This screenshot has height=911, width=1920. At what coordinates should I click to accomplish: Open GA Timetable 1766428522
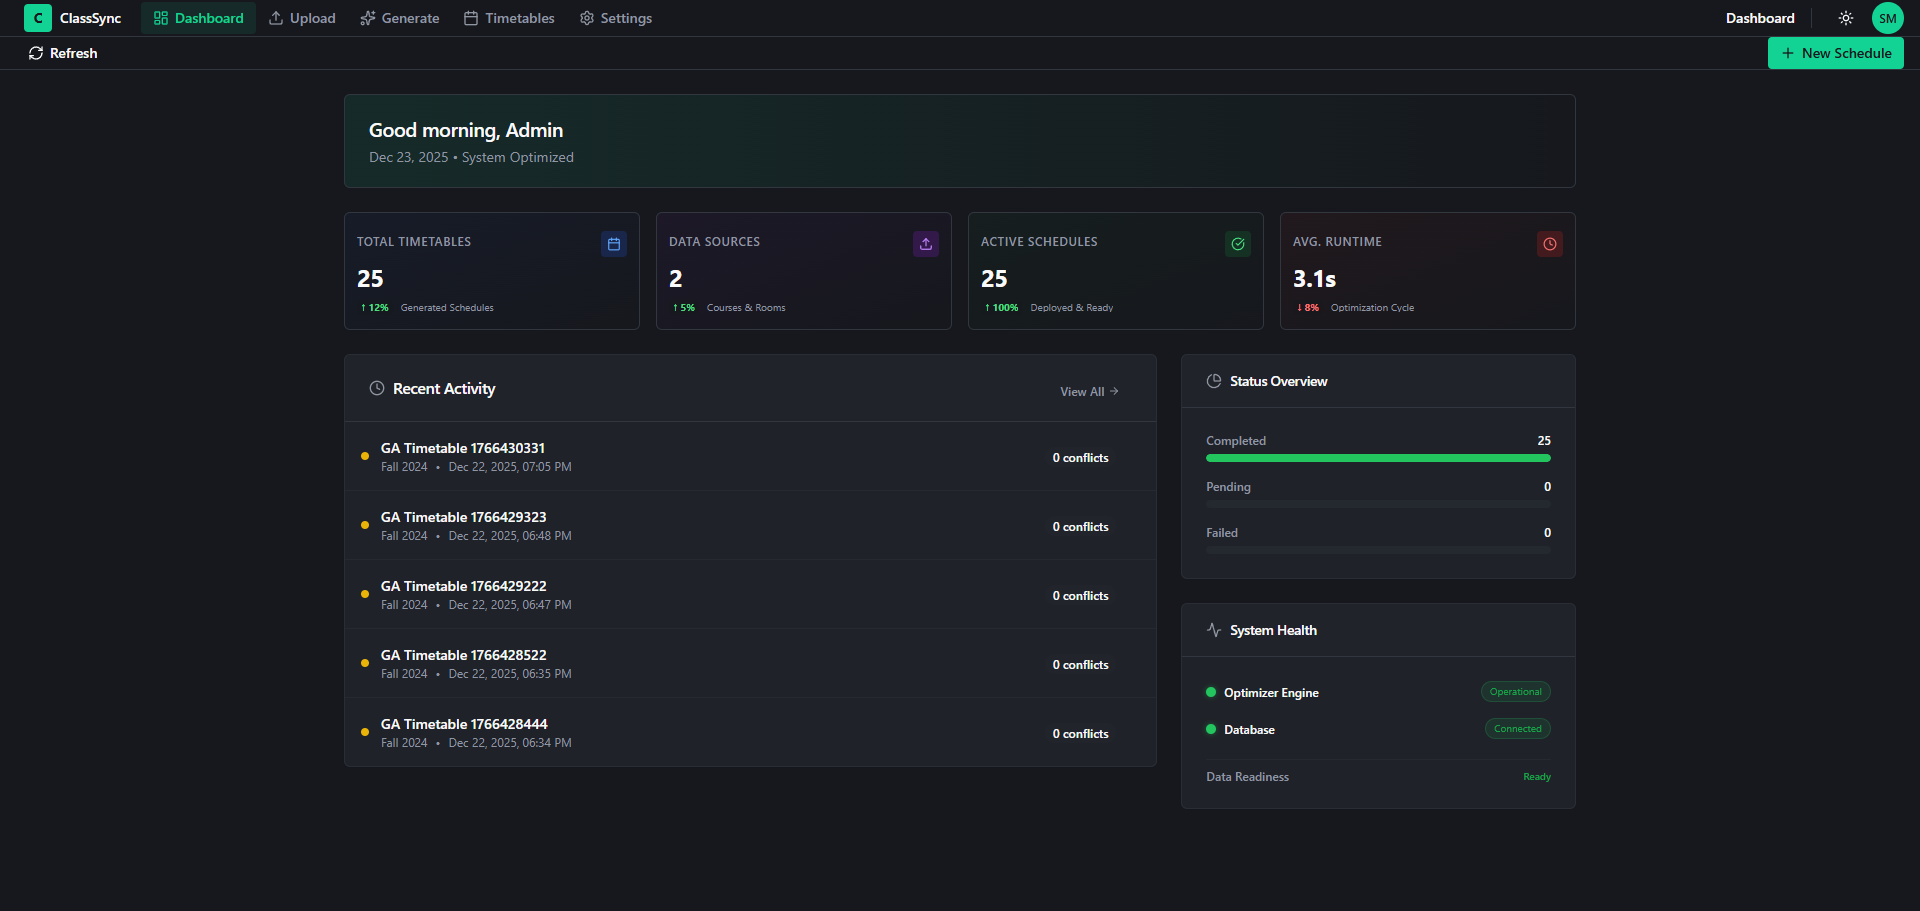pyautogui.click(x=750, y=664)
